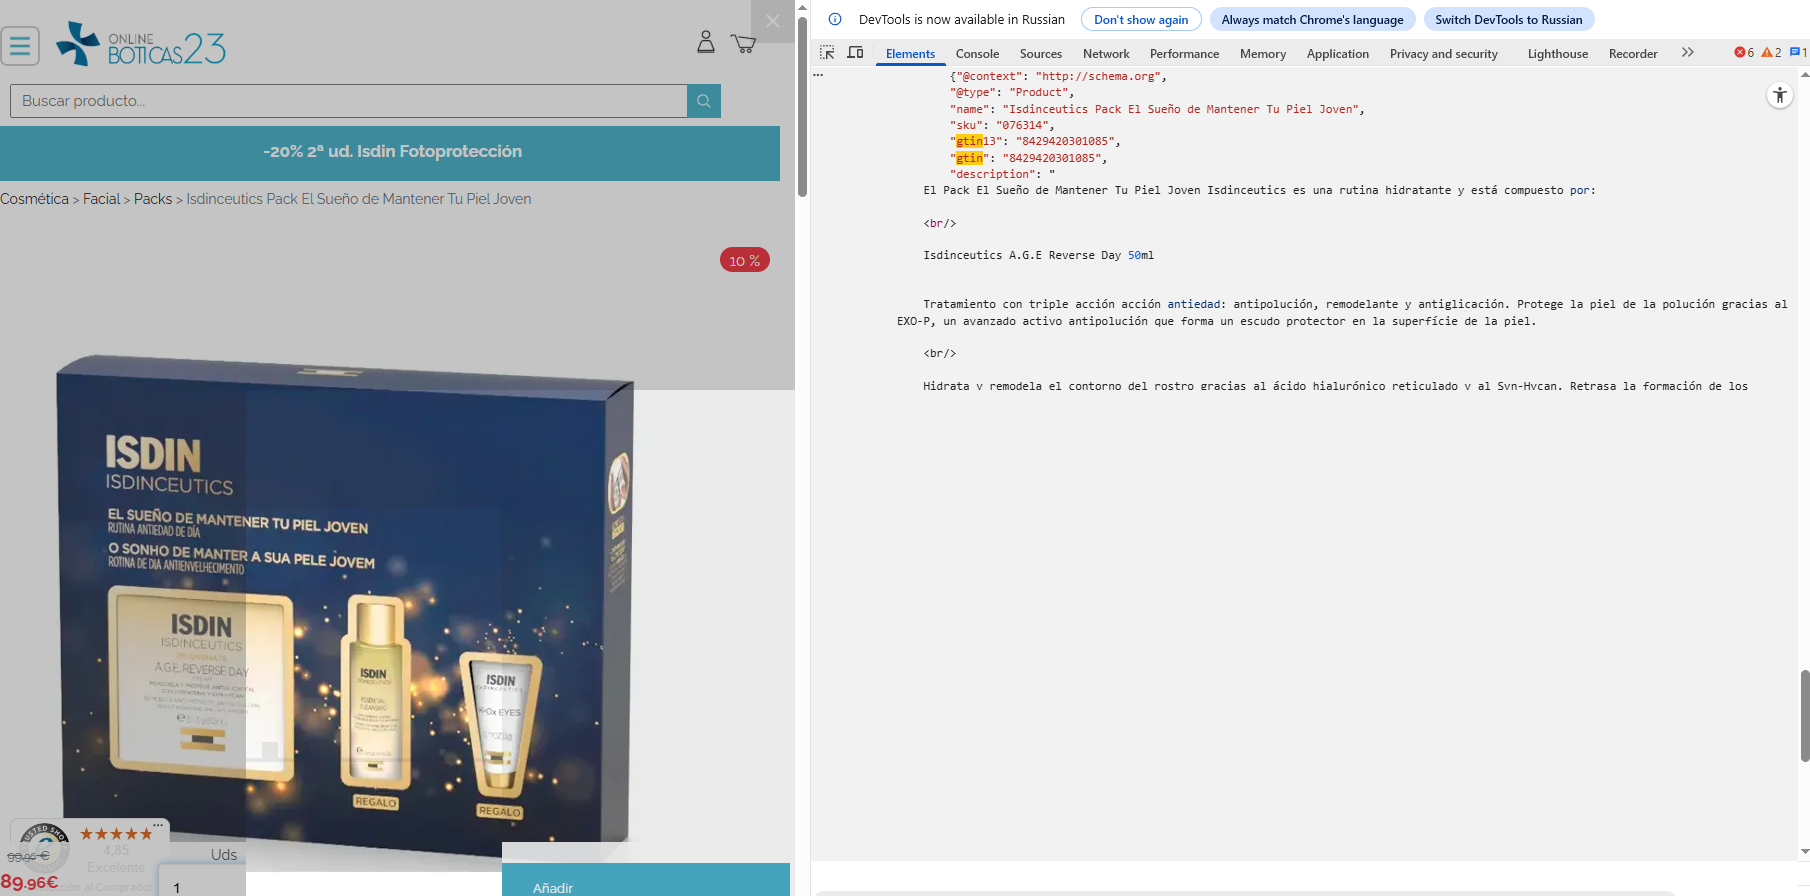Click the Isdinceutics A.G.E Reverse Day line

1038,255
